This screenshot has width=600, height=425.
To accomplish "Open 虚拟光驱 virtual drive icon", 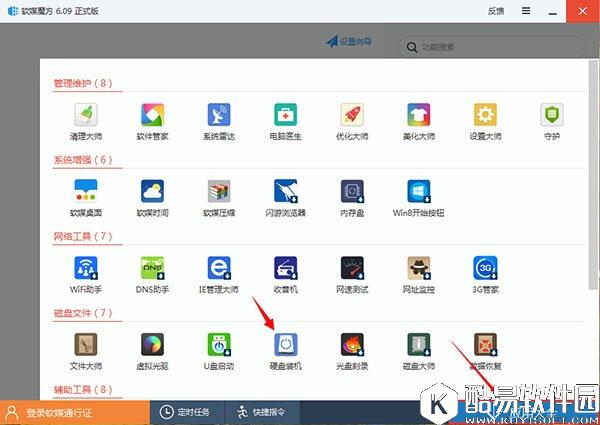I will (152, 344).
